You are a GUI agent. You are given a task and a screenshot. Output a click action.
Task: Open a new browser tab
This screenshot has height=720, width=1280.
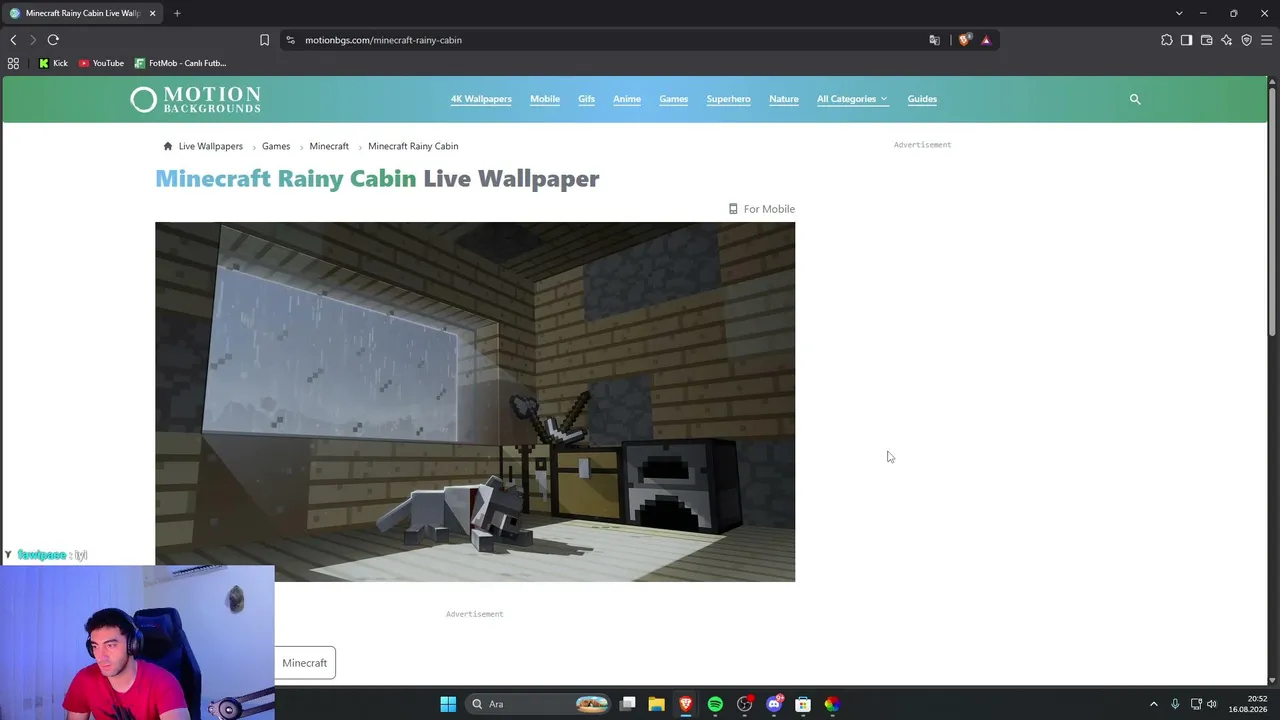click(177, 13)
